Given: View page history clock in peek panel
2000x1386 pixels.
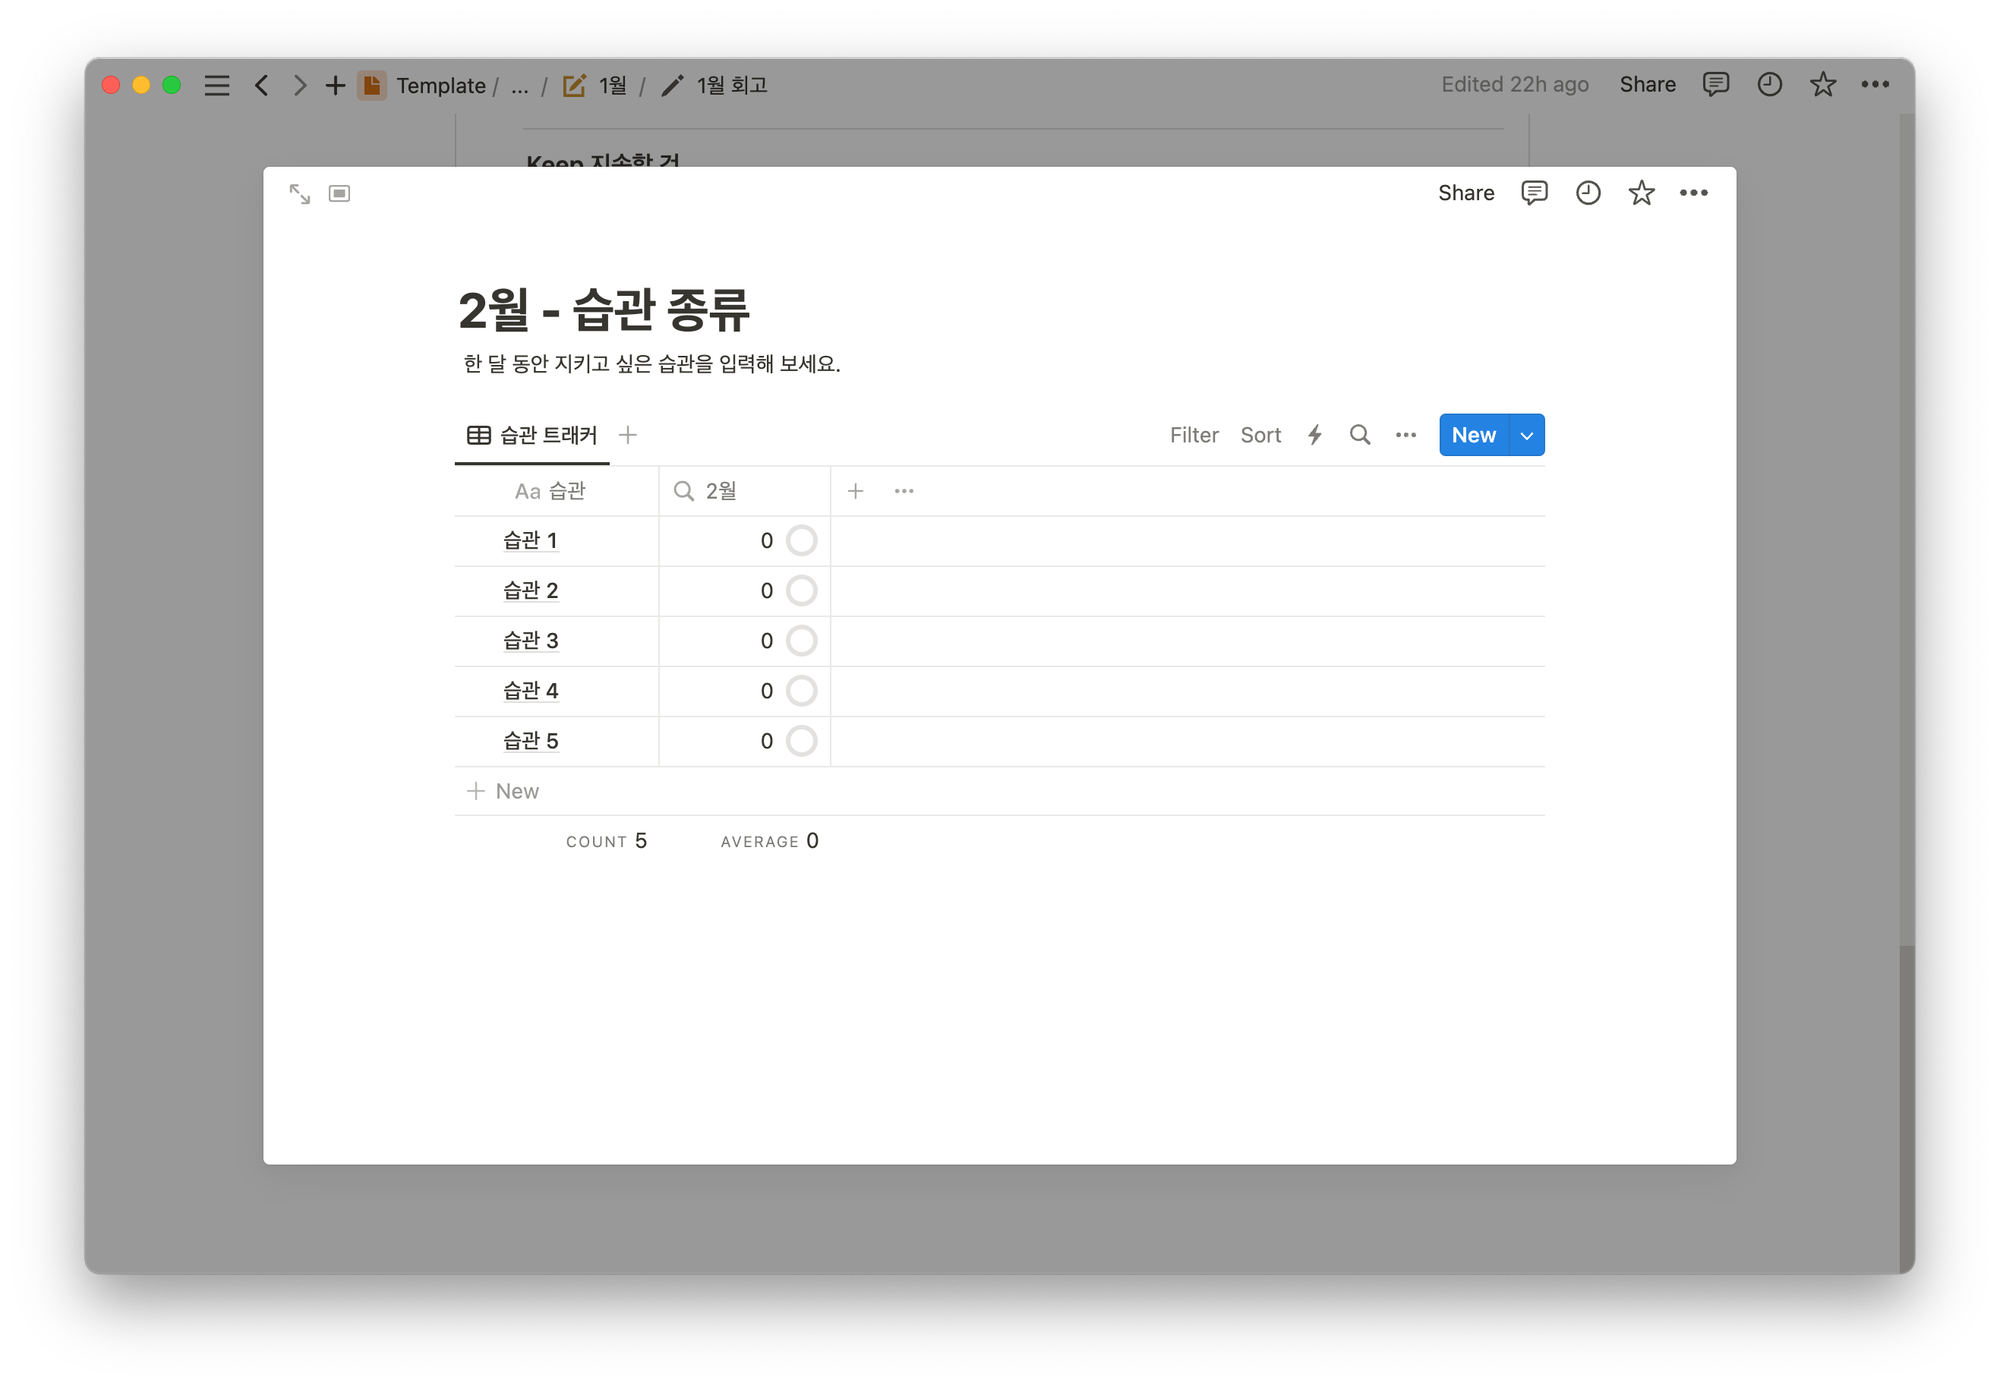Looking at the screenshot, I should pyautogui.click(x=1588, y=193).
